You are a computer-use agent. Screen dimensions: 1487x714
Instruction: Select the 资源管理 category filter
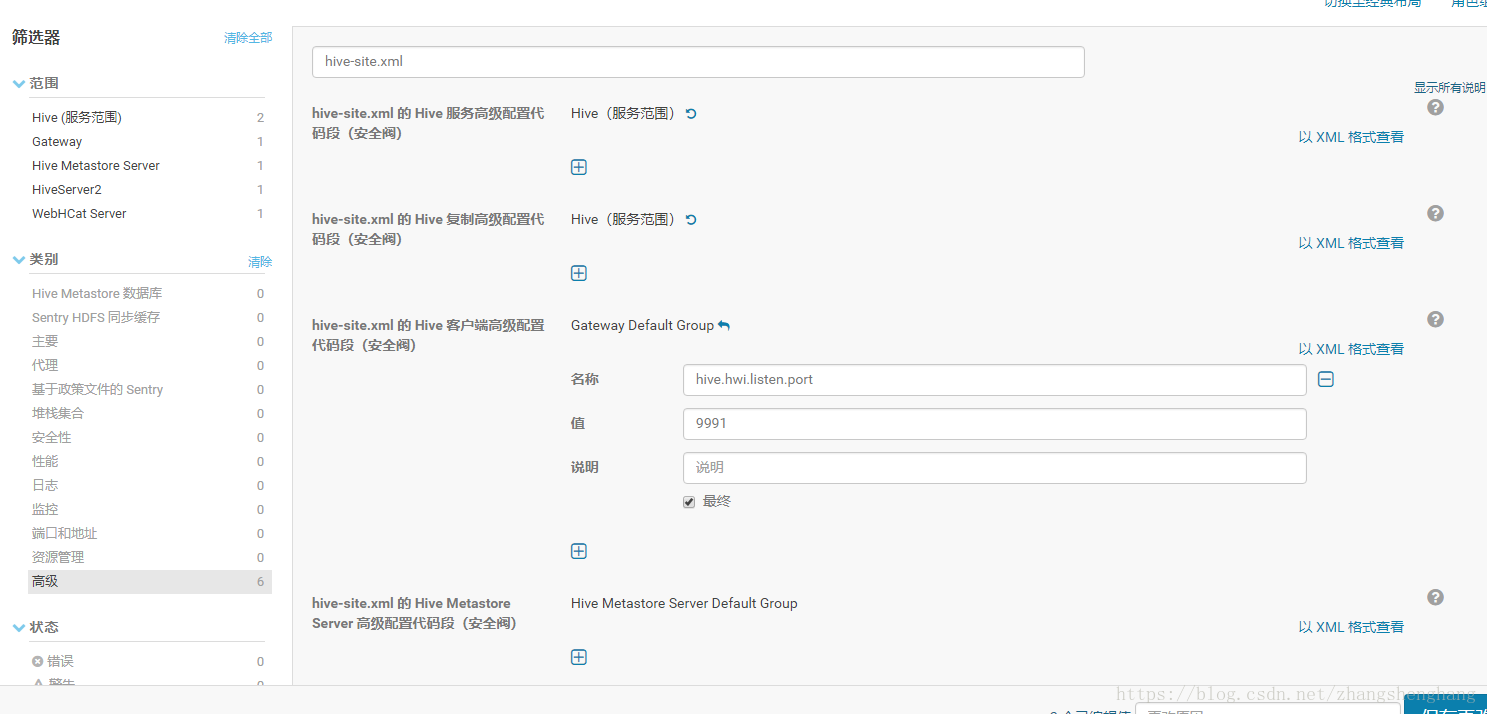[150, 557]
